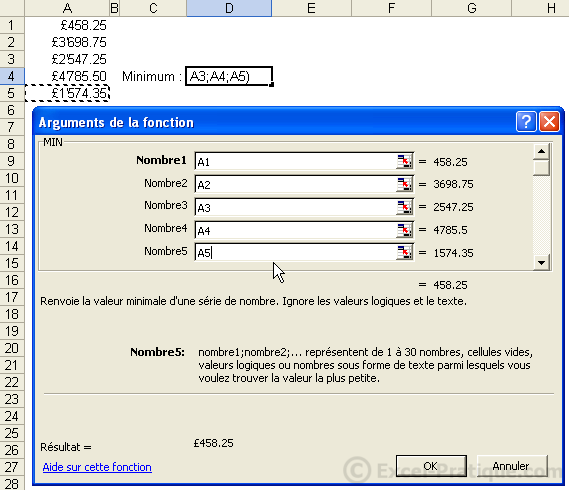Select the row 4 header
This screenshot has width=569, height=490.
(12, 76)
